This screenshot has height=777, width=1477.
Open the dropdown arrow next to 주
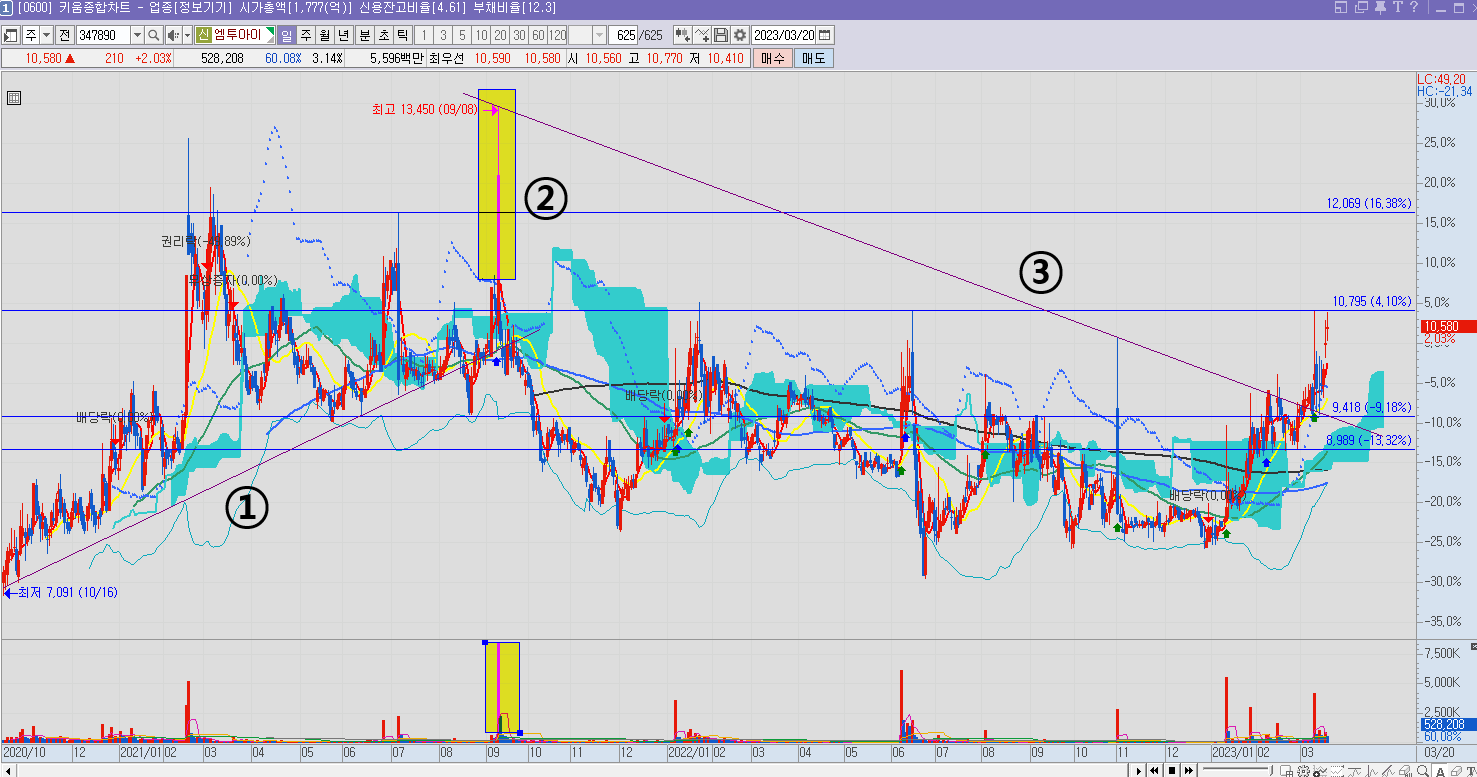coord(47,35)
